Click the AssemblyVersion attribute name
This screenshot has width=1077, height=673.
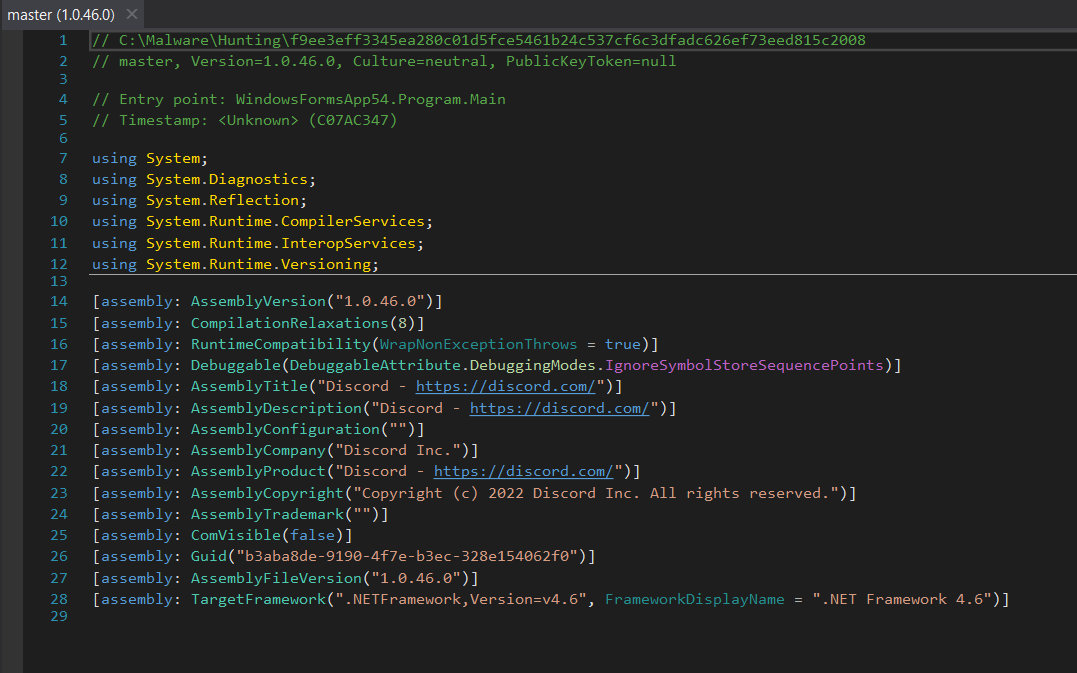click(258, 301)
